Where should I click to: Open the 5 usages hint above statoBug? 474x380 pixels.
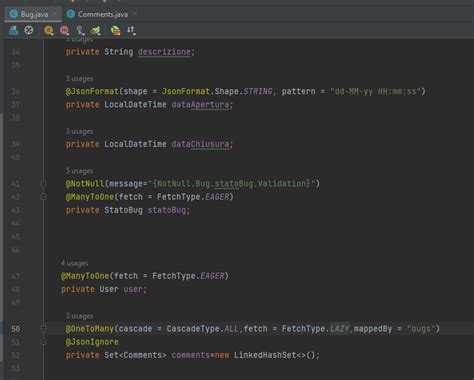(x=79, y=171)
